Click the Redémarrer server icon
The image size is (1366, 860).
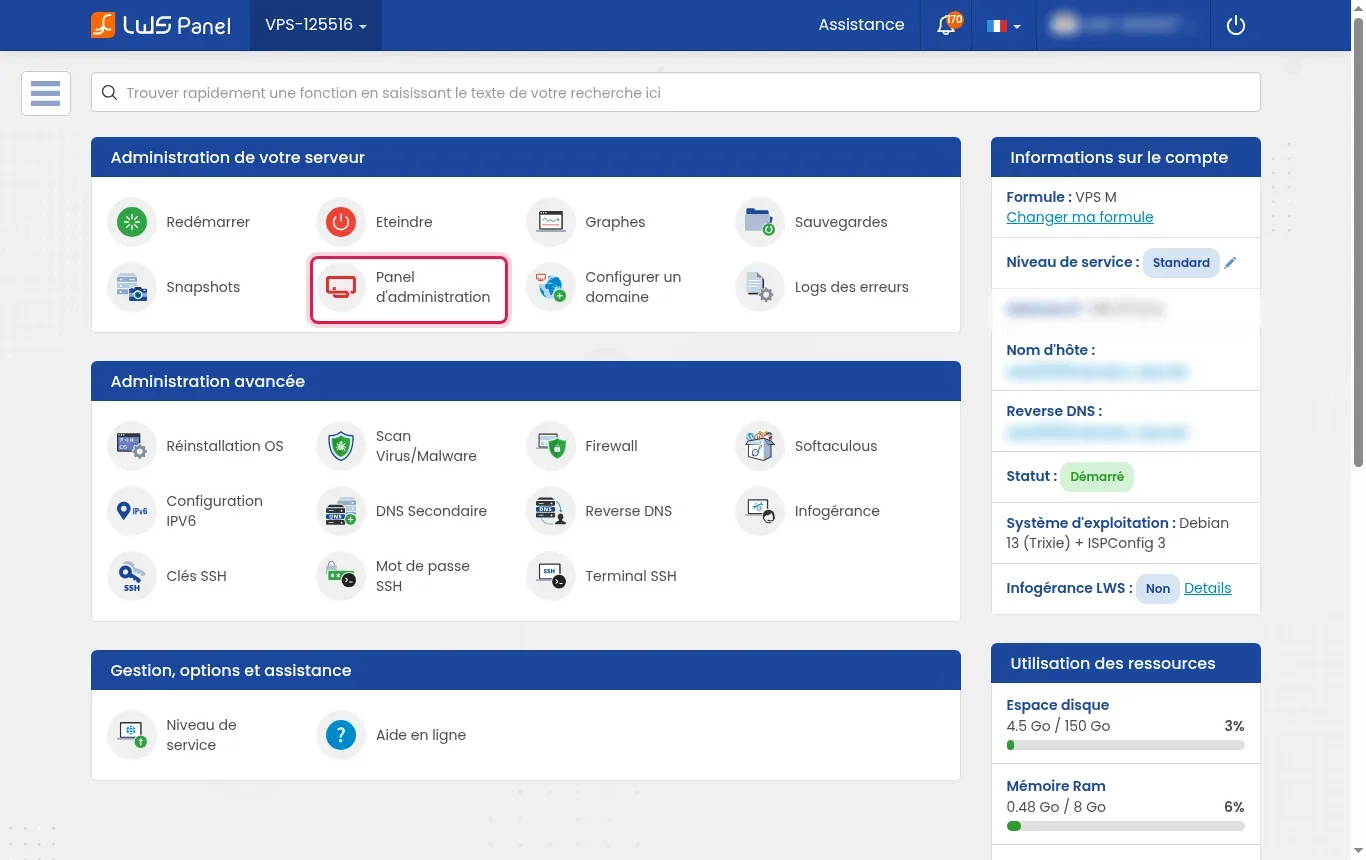click(132, 222)
